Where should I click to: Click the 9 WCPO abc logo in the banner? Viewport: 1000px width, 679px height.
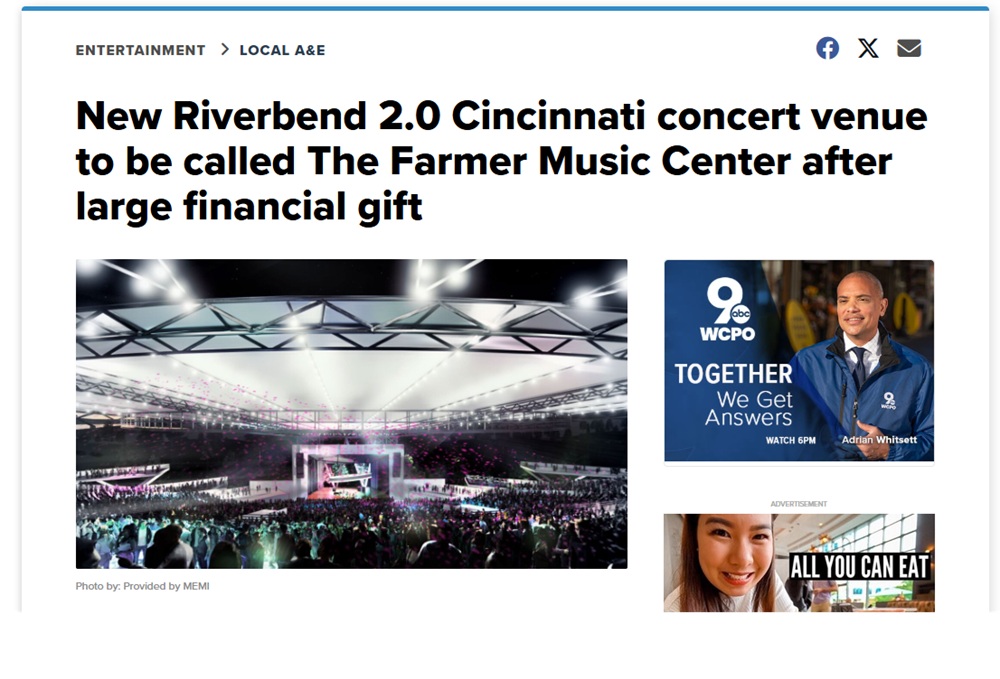click(727, 310)
